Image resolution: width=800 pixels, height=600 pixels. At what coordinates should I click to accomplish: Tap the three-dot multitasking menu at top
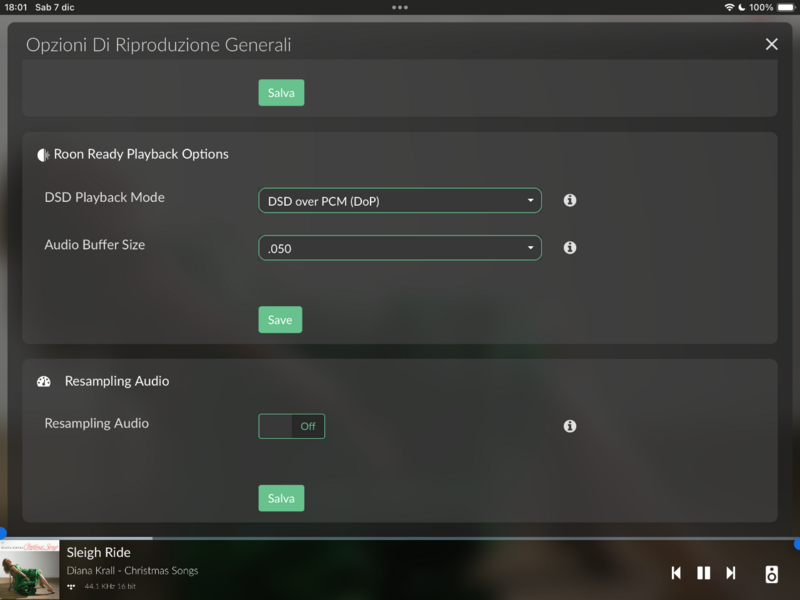tap(400, 7)
